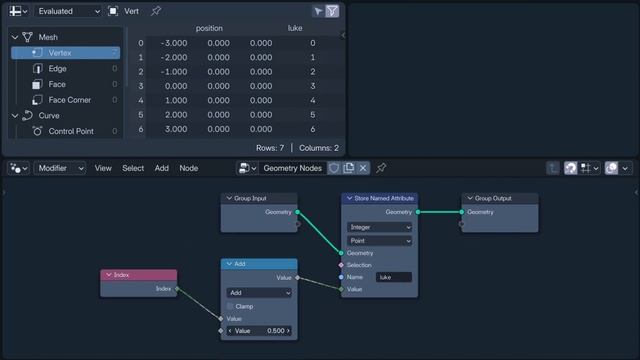This screenshot has height=360, width=640.
Task: Toggle the spreadsheet pin icon
Action: click(x=156, y=11)
